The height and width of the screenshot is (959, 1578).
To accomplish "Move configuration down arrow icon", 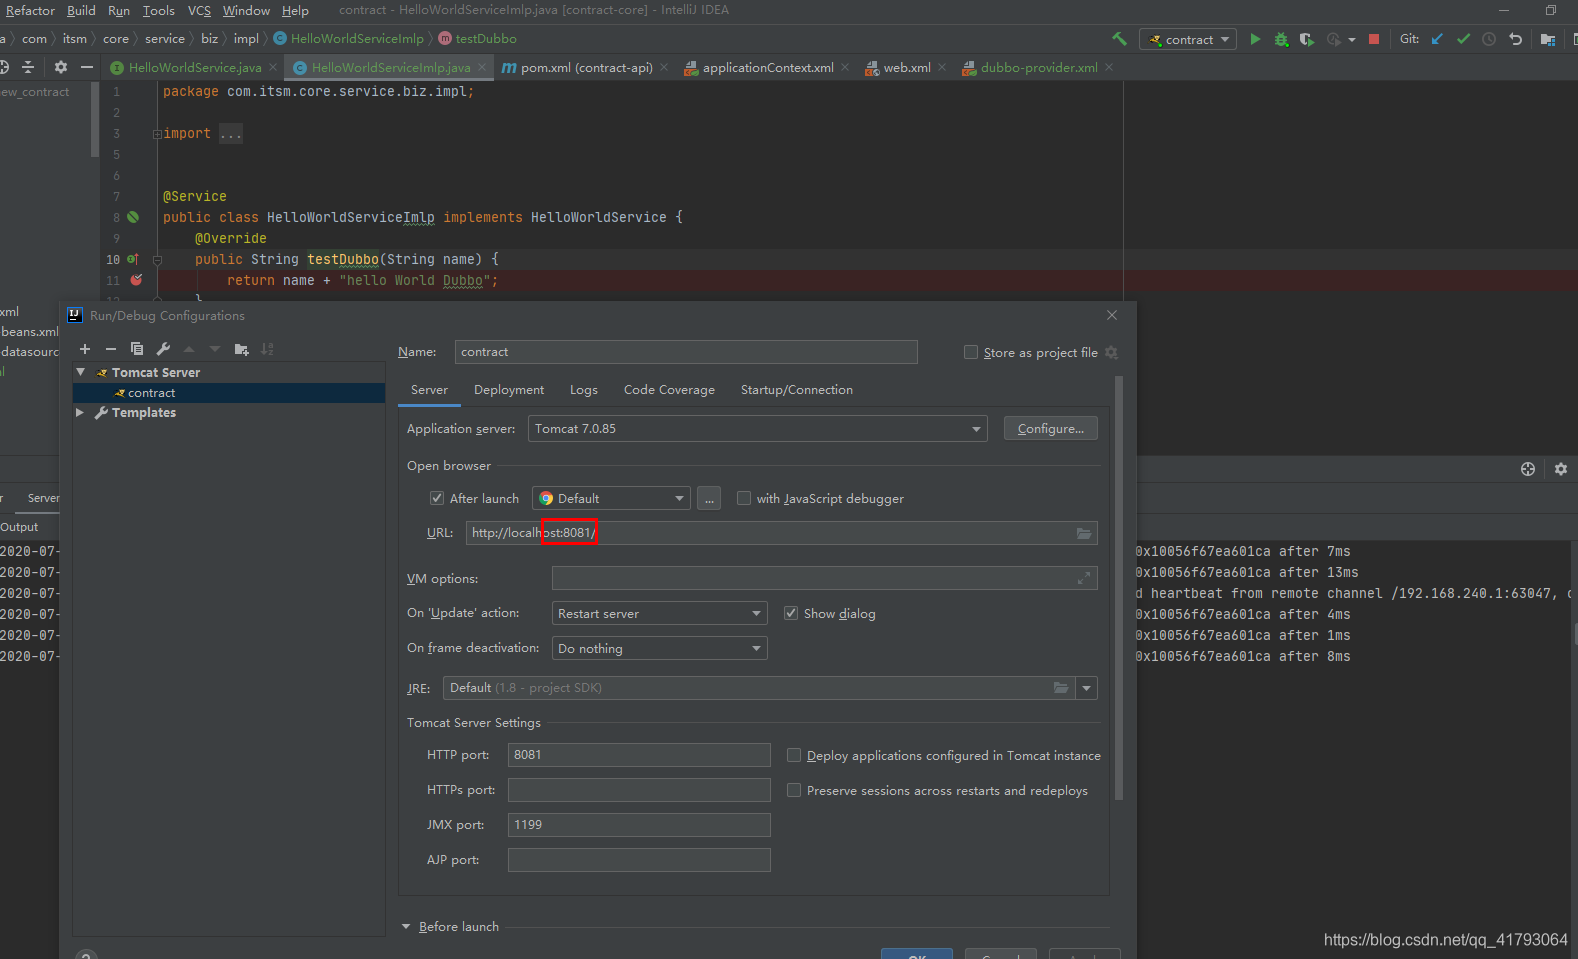I will [x=215, y=349].
